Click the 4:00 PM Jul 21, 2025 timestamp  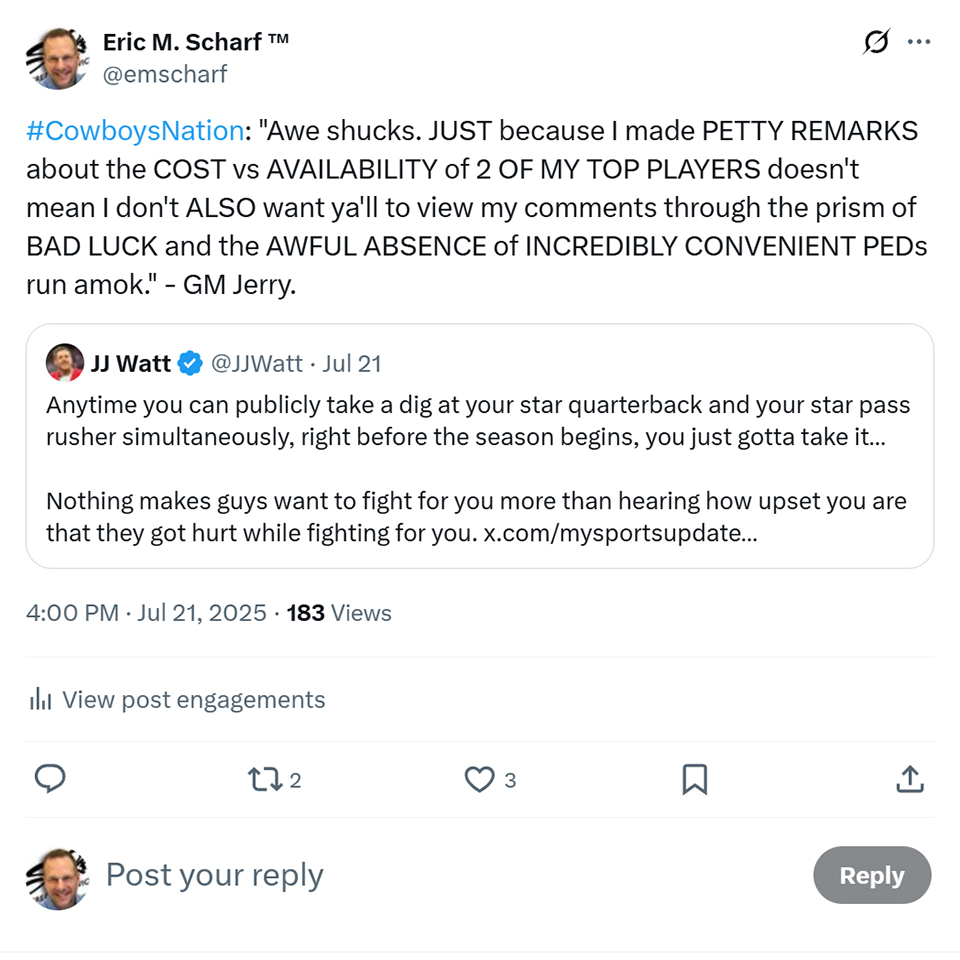(146, 613)
